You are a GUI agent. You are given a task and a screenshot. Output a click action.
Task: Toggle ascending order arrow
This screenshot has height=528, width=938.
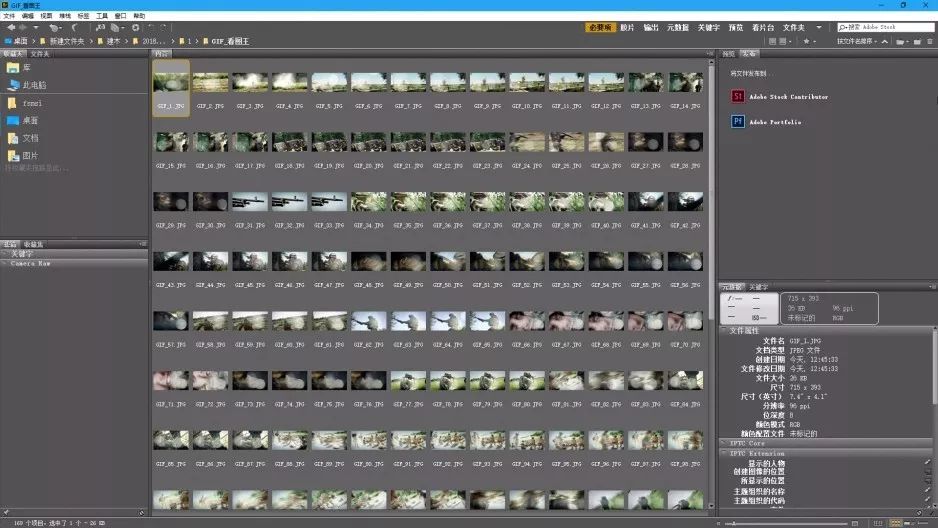[x=885, y=41]
